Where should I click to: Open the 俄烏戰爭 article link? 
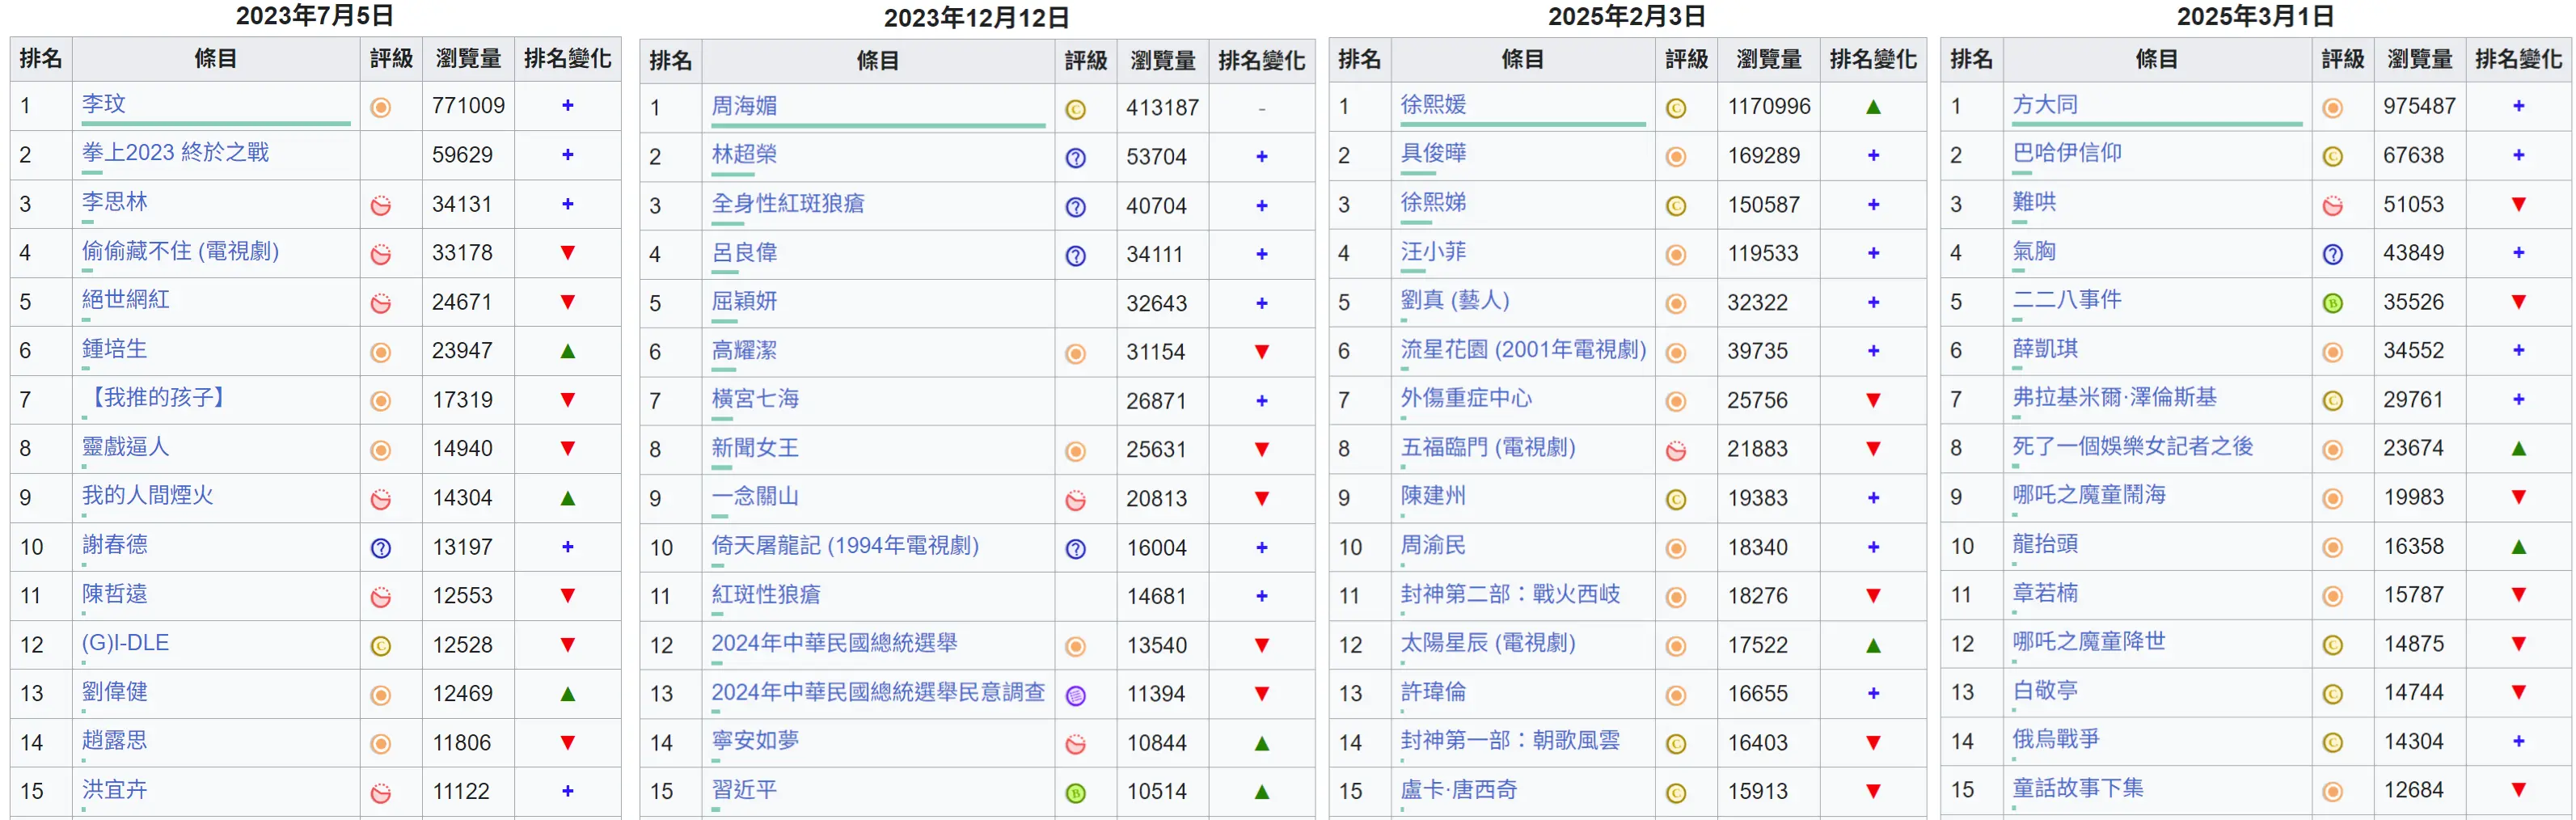point(2056,739)
